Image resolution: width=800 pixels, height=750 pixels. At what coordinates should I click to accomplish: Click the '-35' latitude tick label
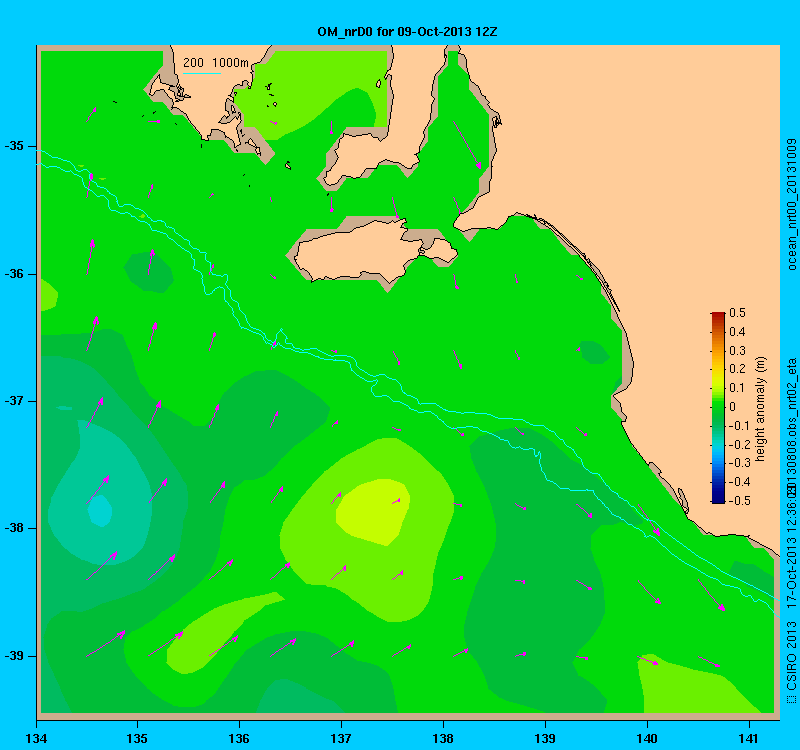tap(14, 146)
